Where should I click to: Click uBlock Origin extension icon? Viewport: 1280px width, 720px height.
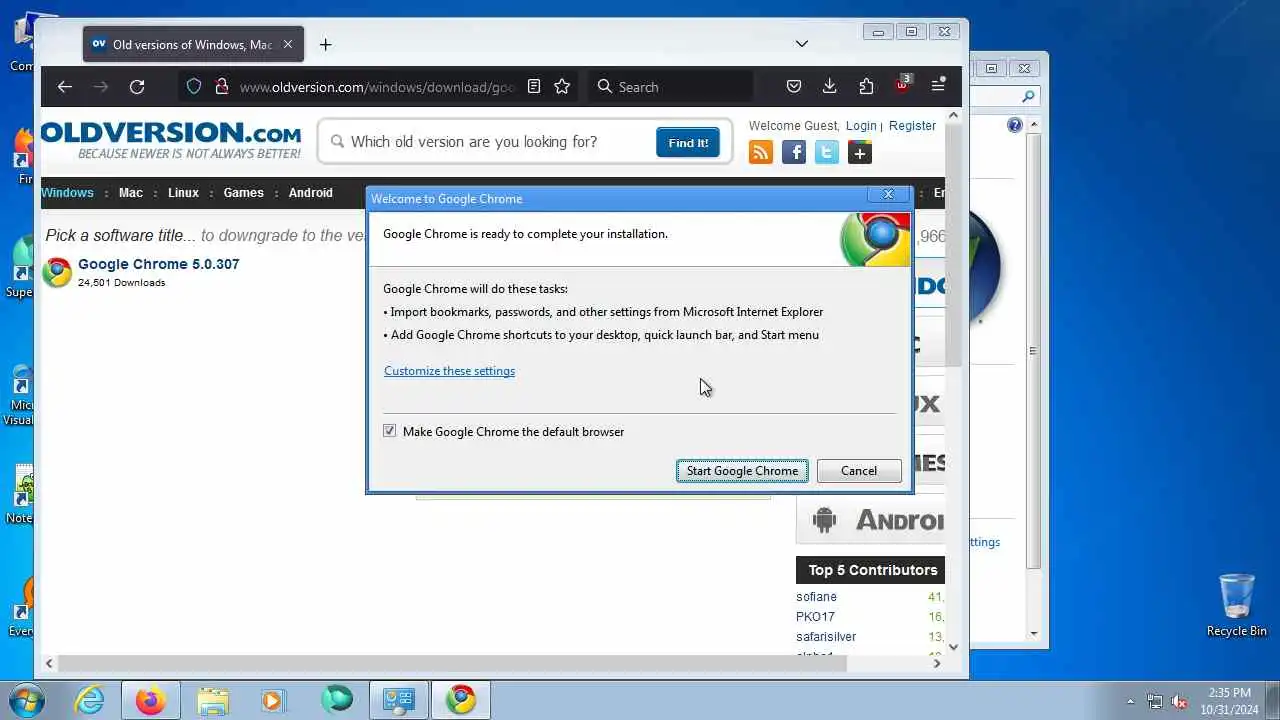[902, 86]
